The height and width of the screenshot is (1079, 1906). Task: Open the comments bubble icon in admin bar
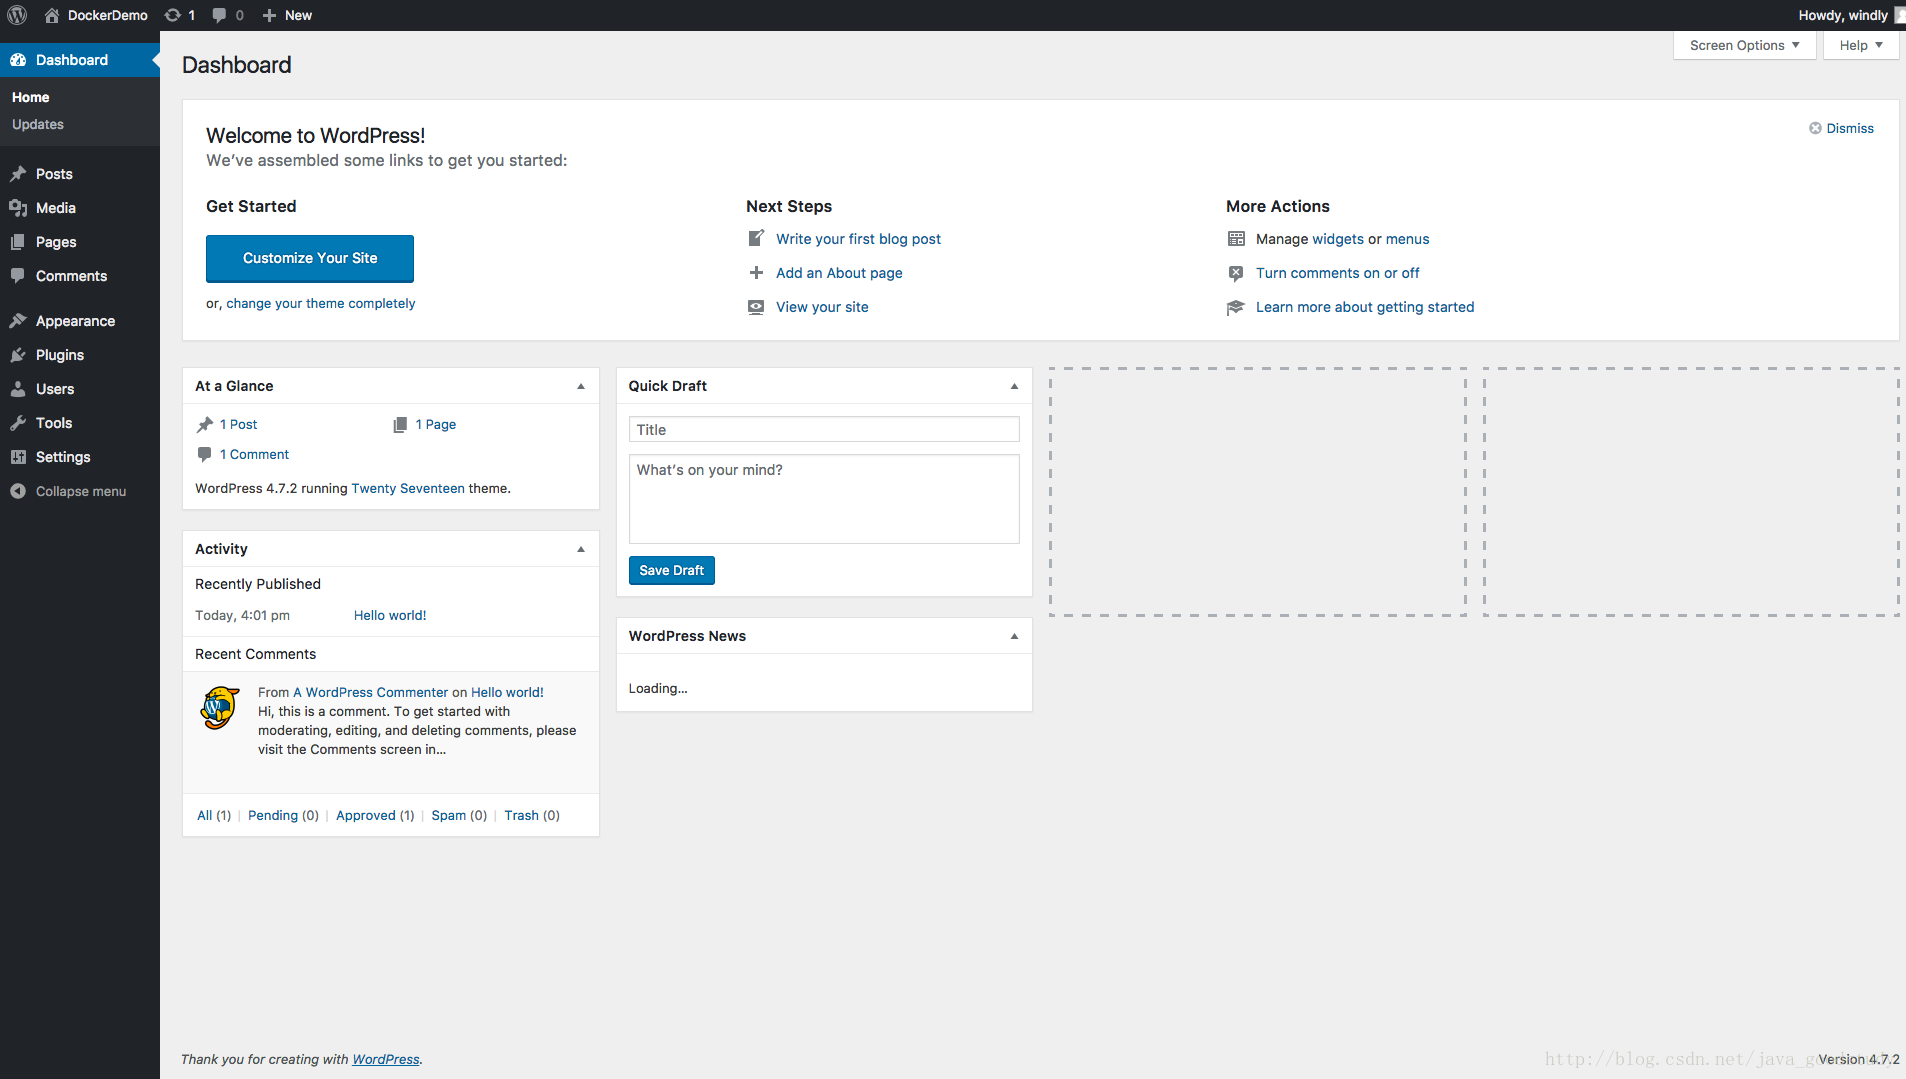click(x=219, y=15)
